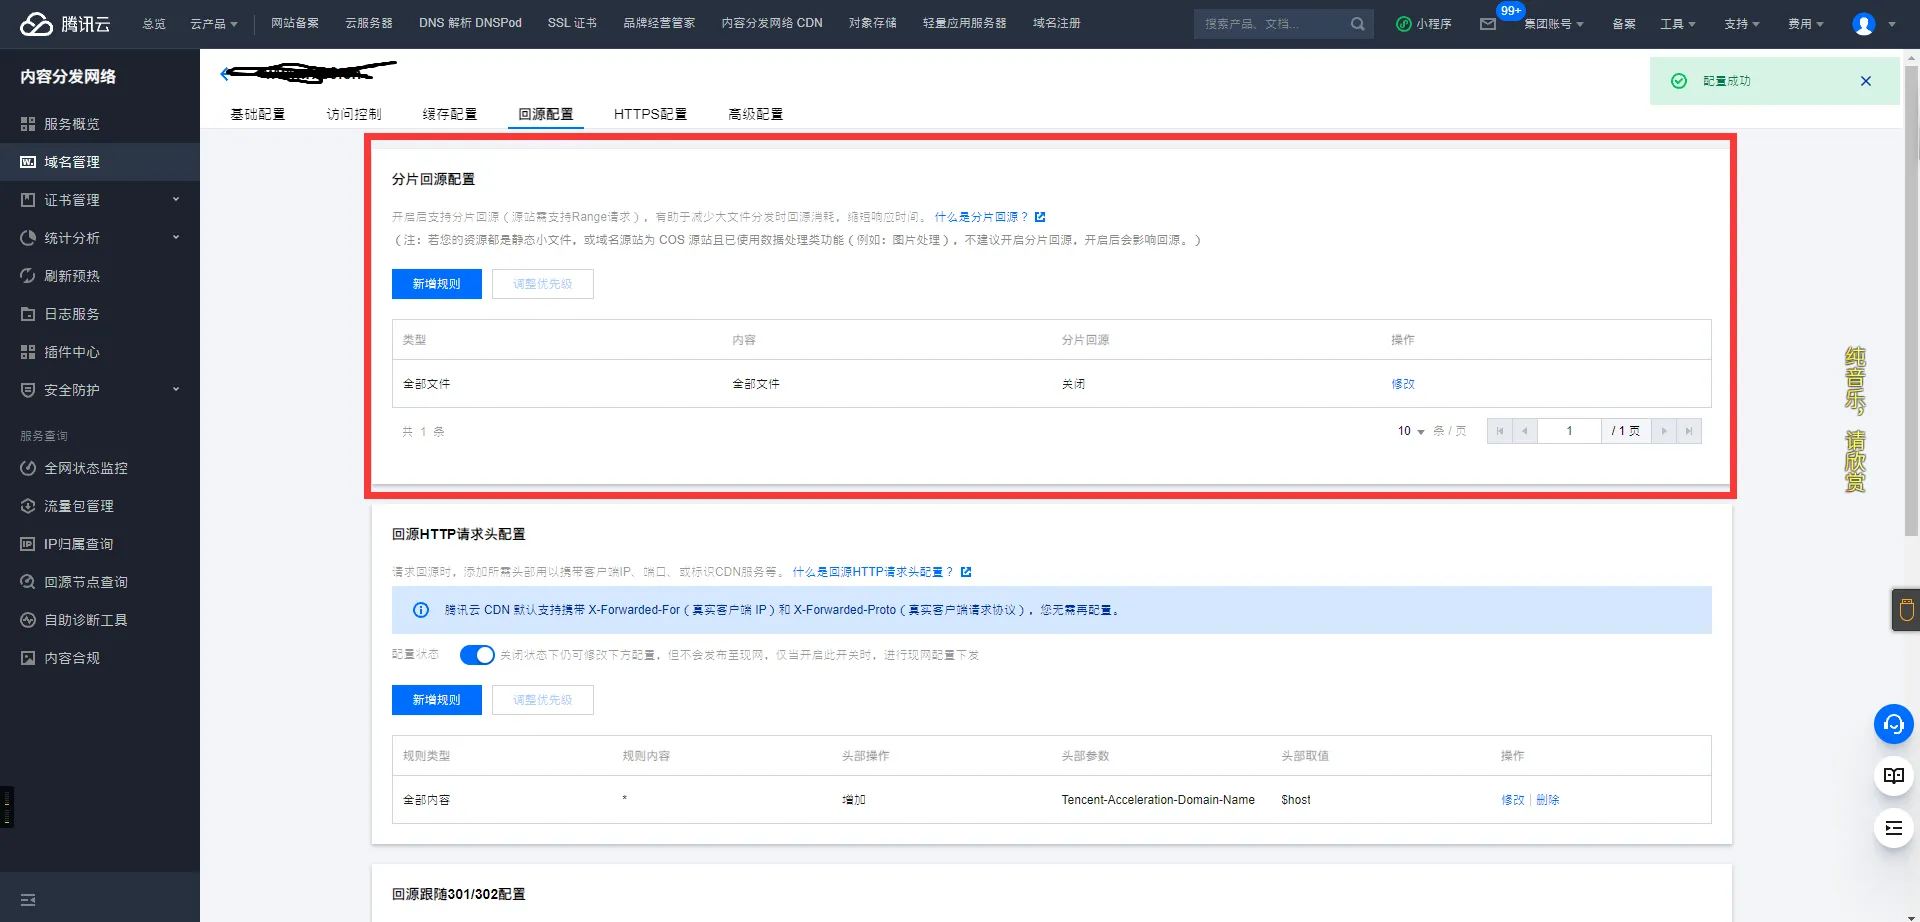Click the Tencent Cloud logo

click(62, 23)
